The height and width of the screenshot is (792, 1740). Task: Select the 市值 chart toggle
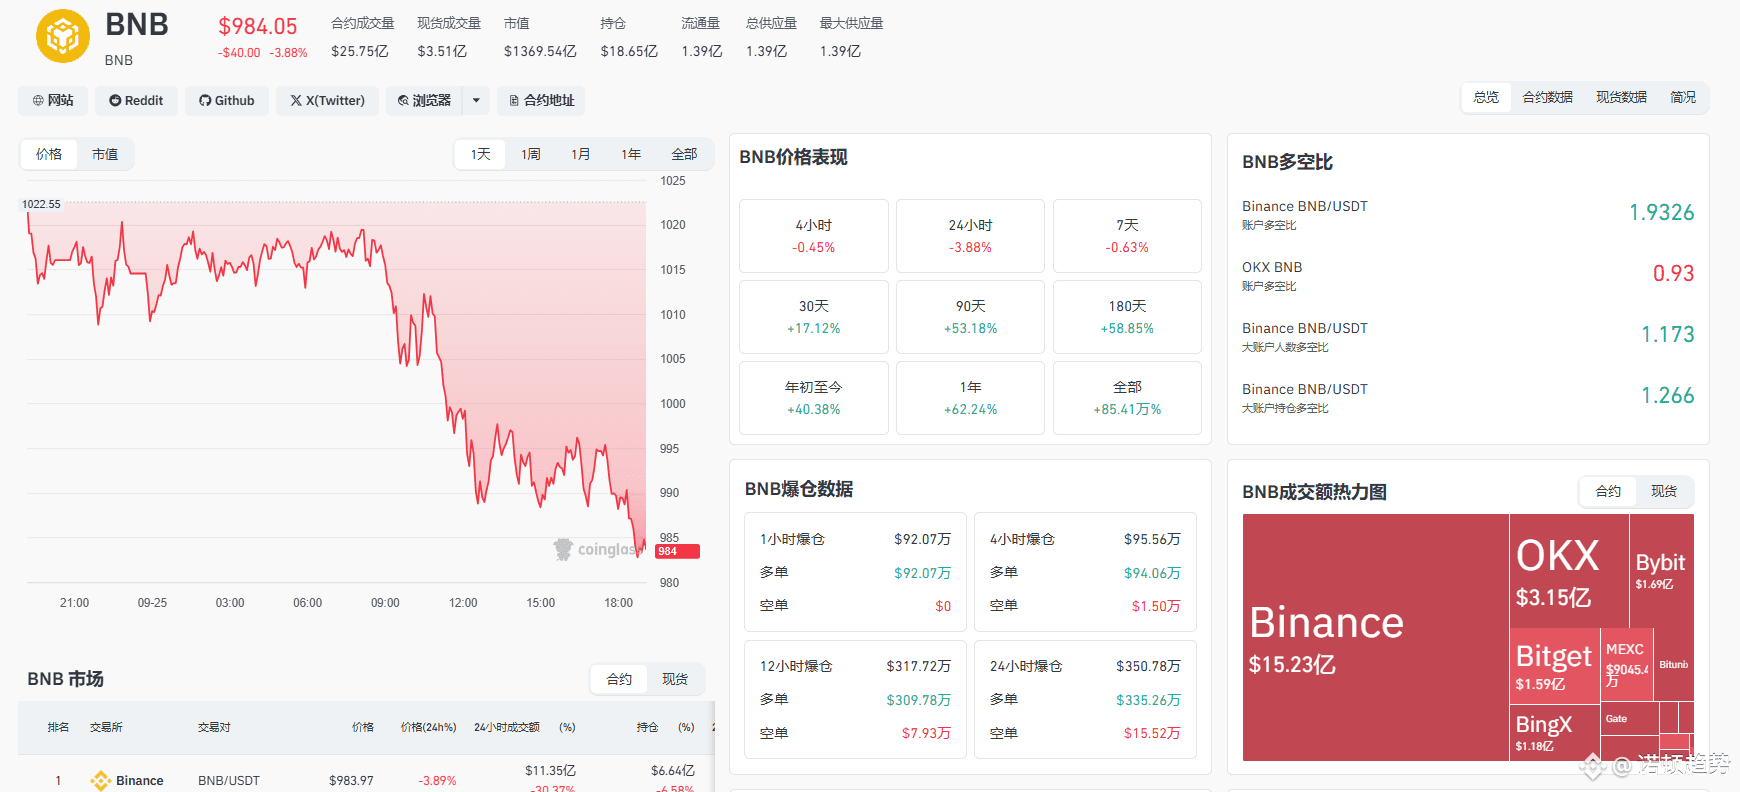click(105, 154)
